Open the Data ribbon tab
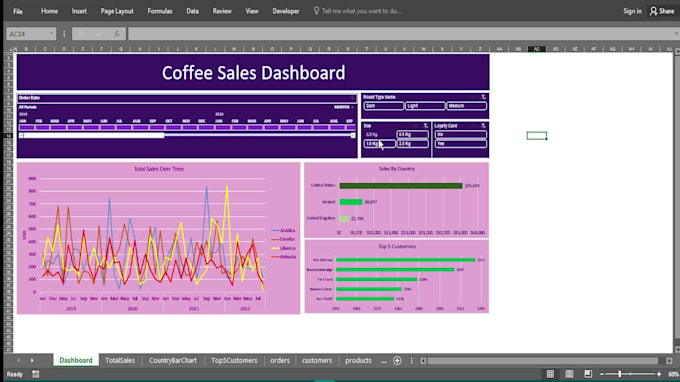The width and height of the screenshot is (680, 382). [x=193, y=11]
